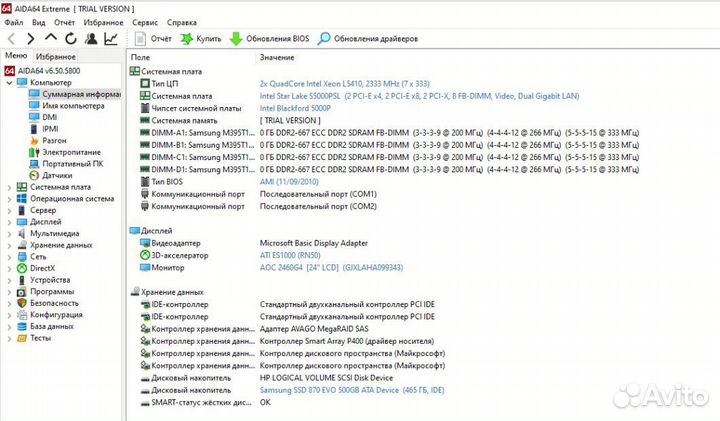Open the ATI ES1000 (RN50) link
Viewport: 720px width, 421px height.
290,255
